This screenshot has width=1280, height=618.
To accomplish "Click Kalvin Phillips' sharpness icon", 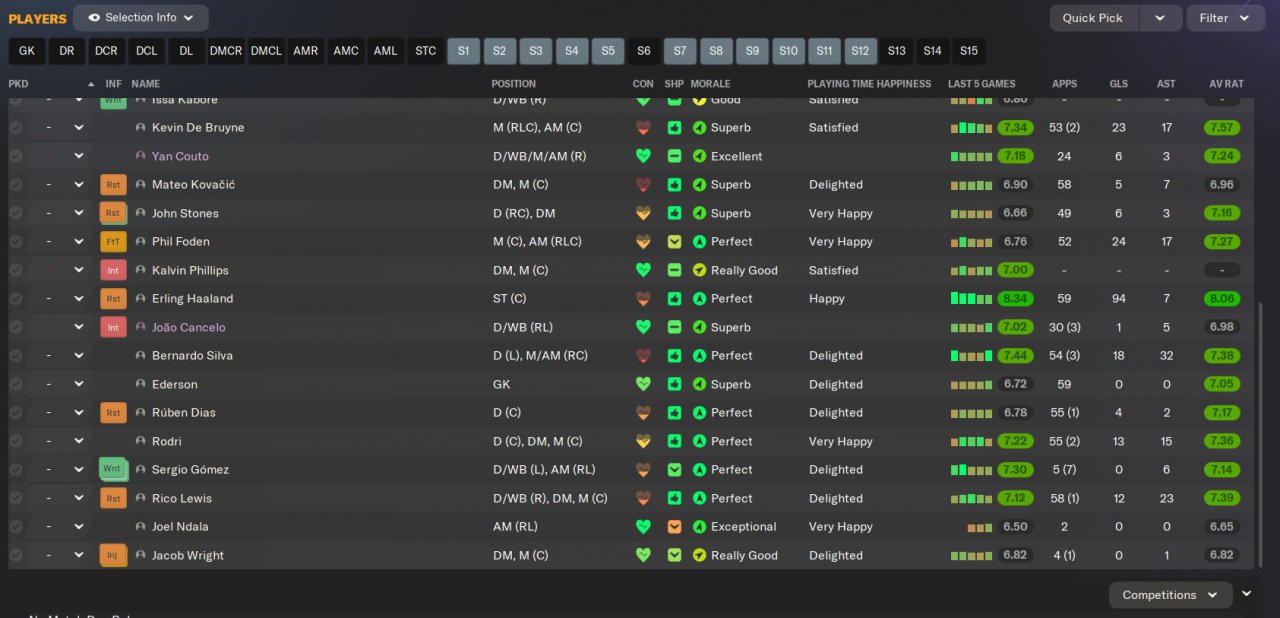I will (x=674, y=270).
